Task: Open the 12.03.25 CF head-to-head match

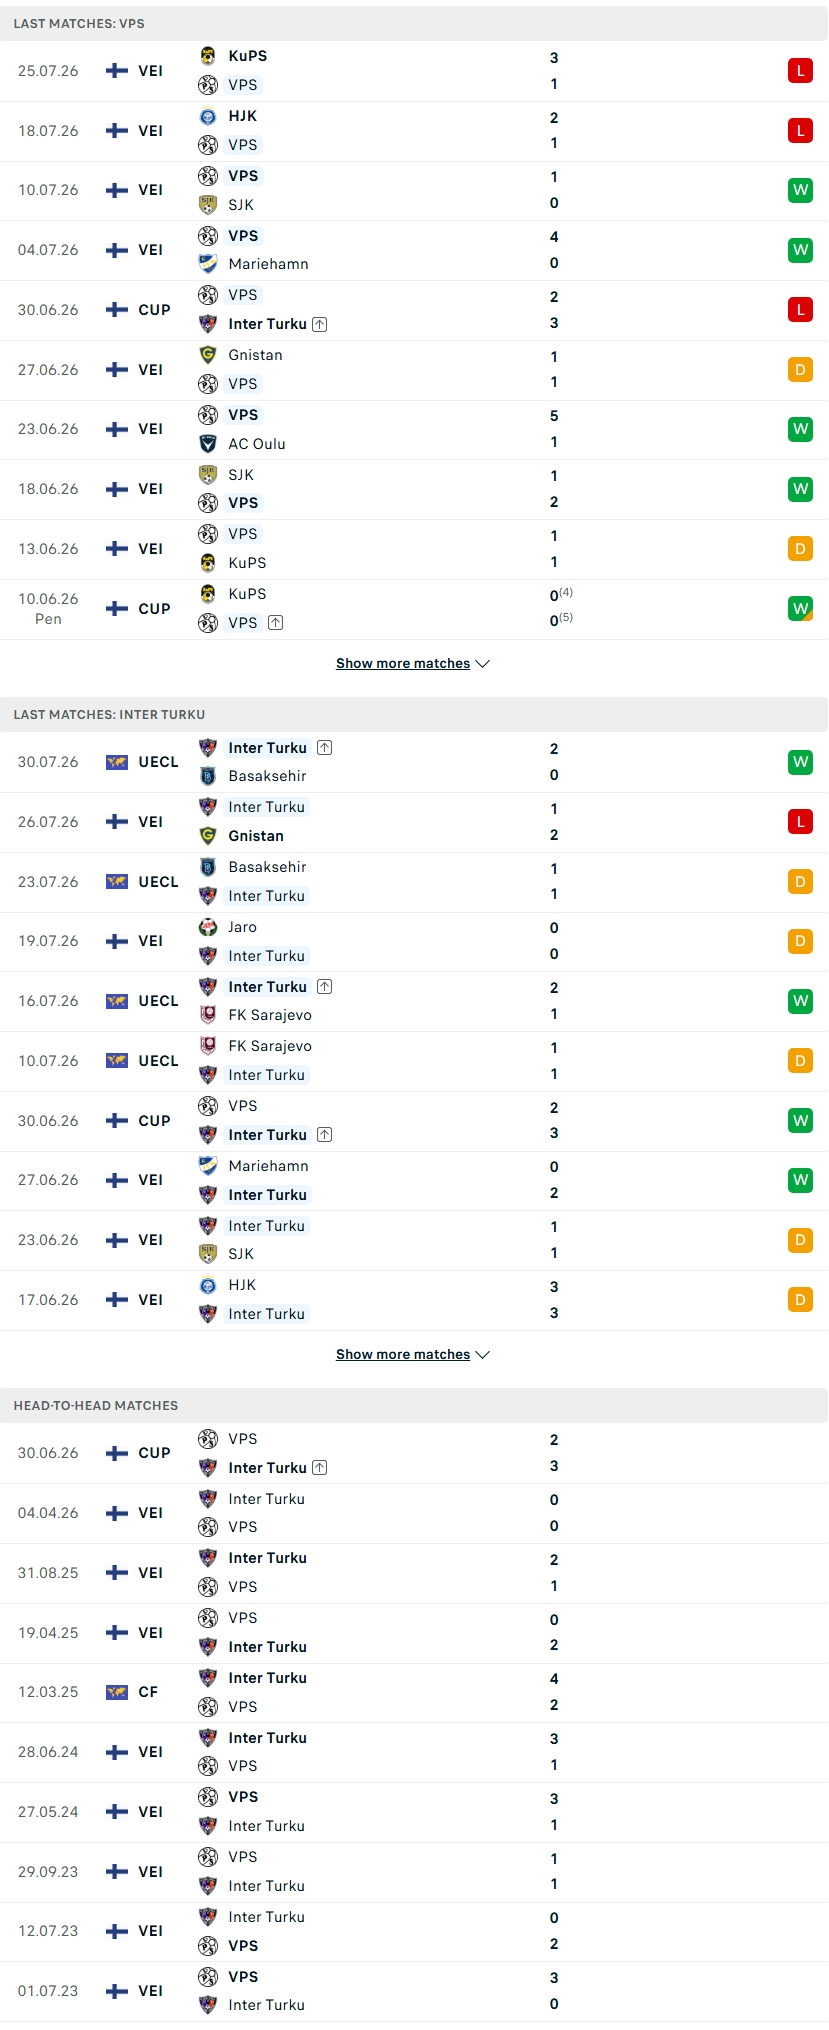Action: (414, 1692)
